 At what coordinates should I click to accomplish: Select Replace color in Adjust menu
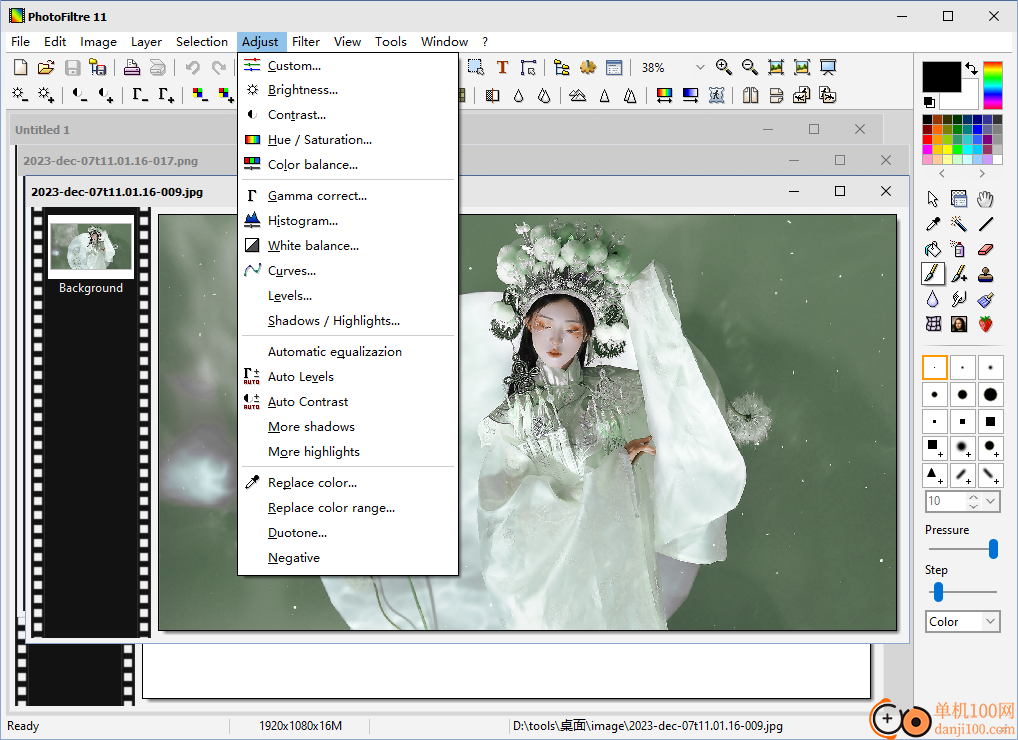pyautogui.click(x=348, y=482)
